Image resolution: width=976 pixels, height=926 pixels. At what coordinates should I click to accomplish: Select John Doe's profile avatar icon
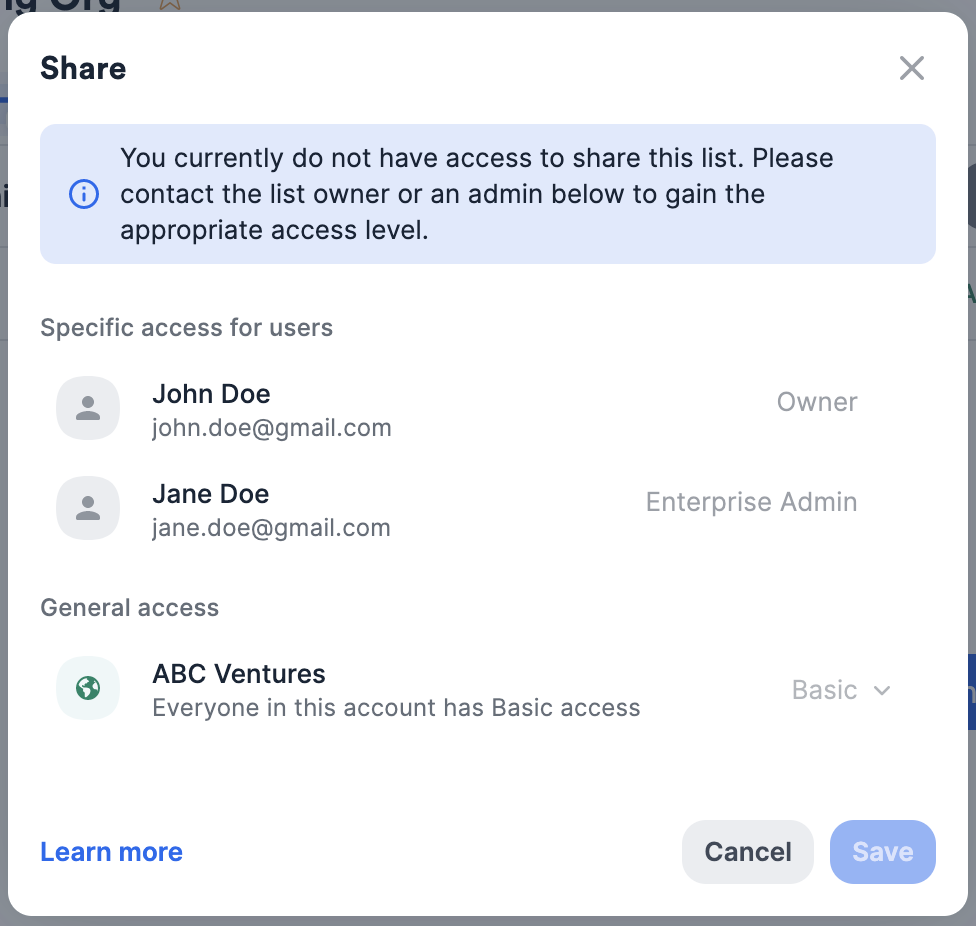(x=87, y=408)
